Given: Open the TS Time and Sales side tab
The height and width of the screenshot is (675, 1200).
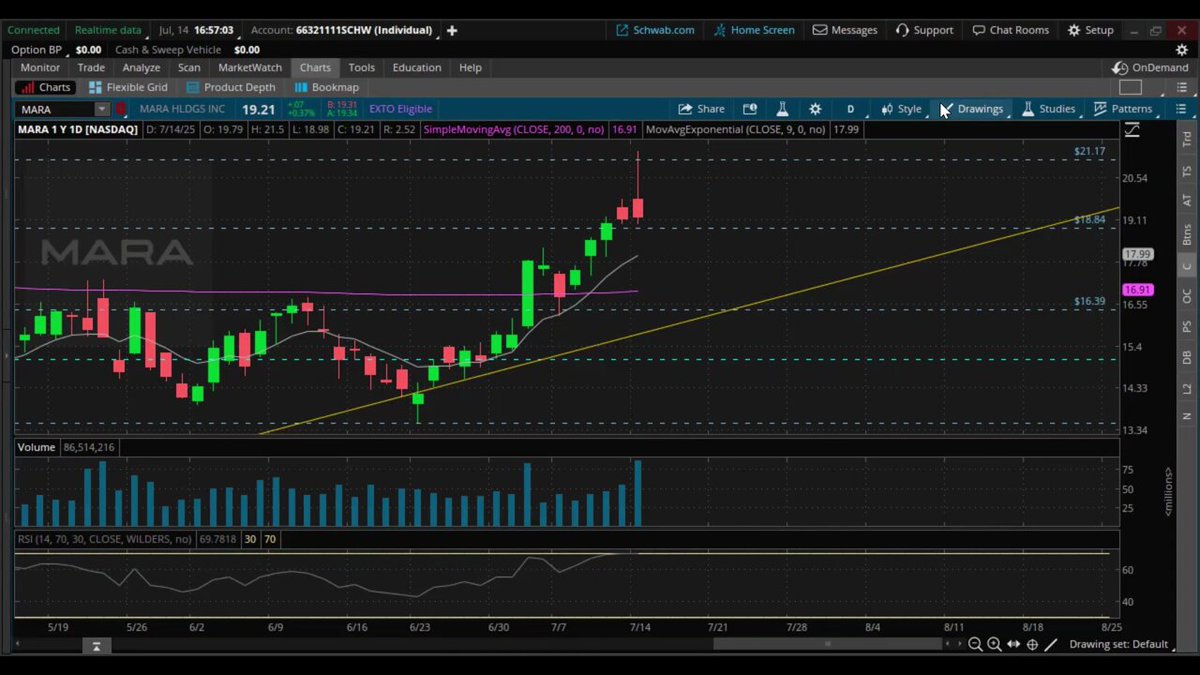Looking at the screenshot, I should coord(1187,172).
